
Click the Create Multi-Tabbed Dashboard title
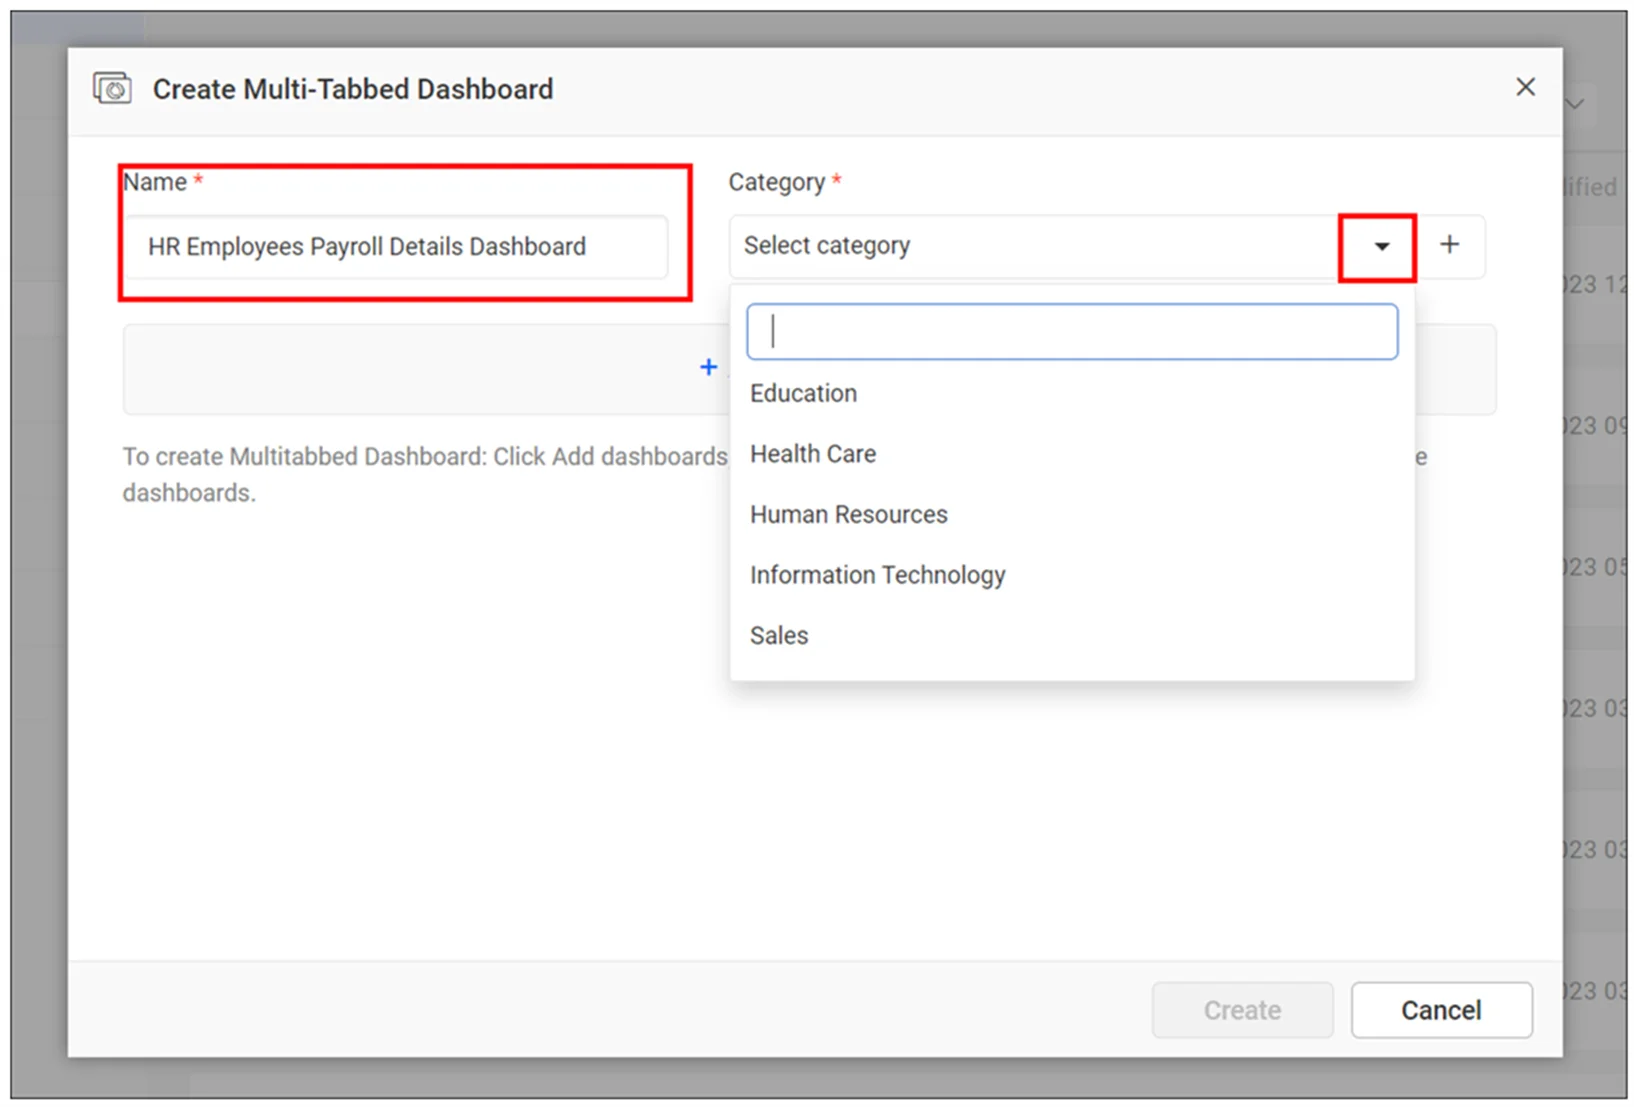352,88
